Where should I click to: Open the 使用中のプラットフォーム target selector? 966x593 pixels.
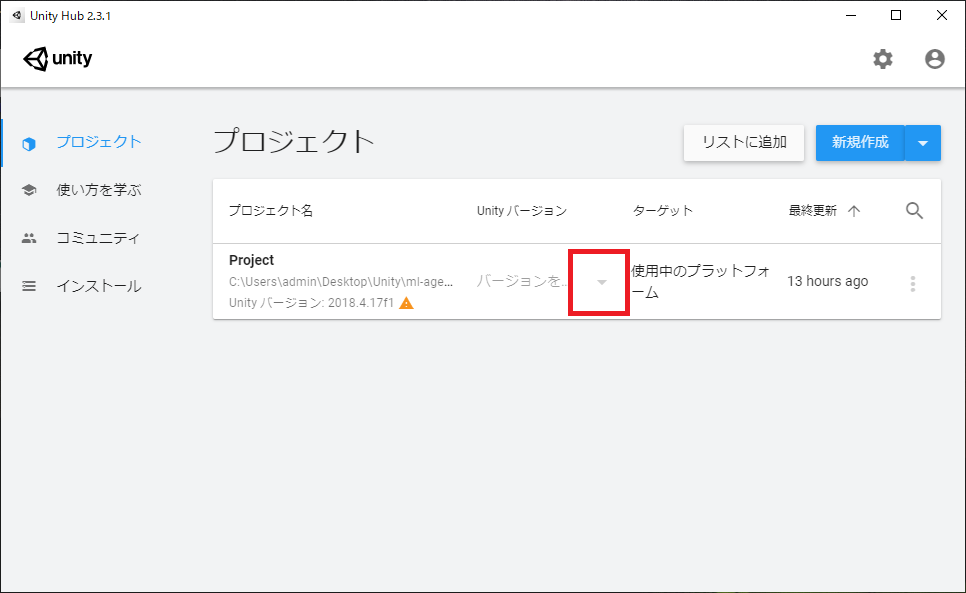[701, 281]
